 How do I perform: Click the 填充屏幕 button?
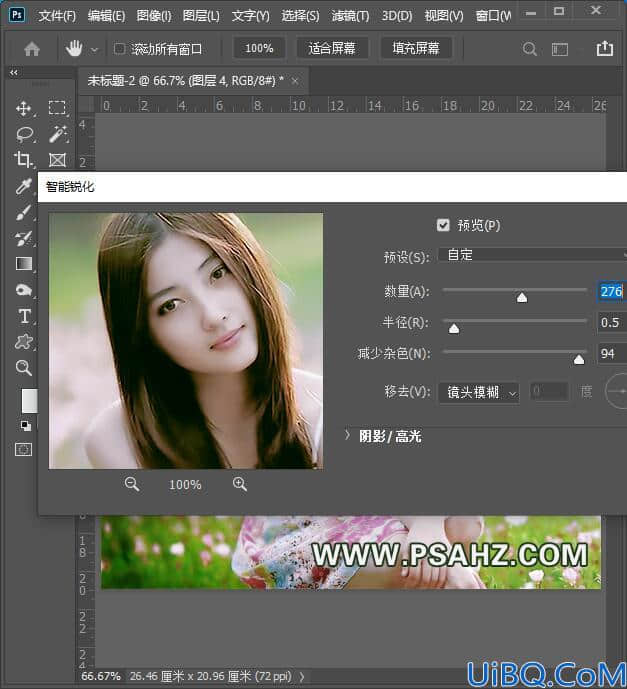[416, 48]
